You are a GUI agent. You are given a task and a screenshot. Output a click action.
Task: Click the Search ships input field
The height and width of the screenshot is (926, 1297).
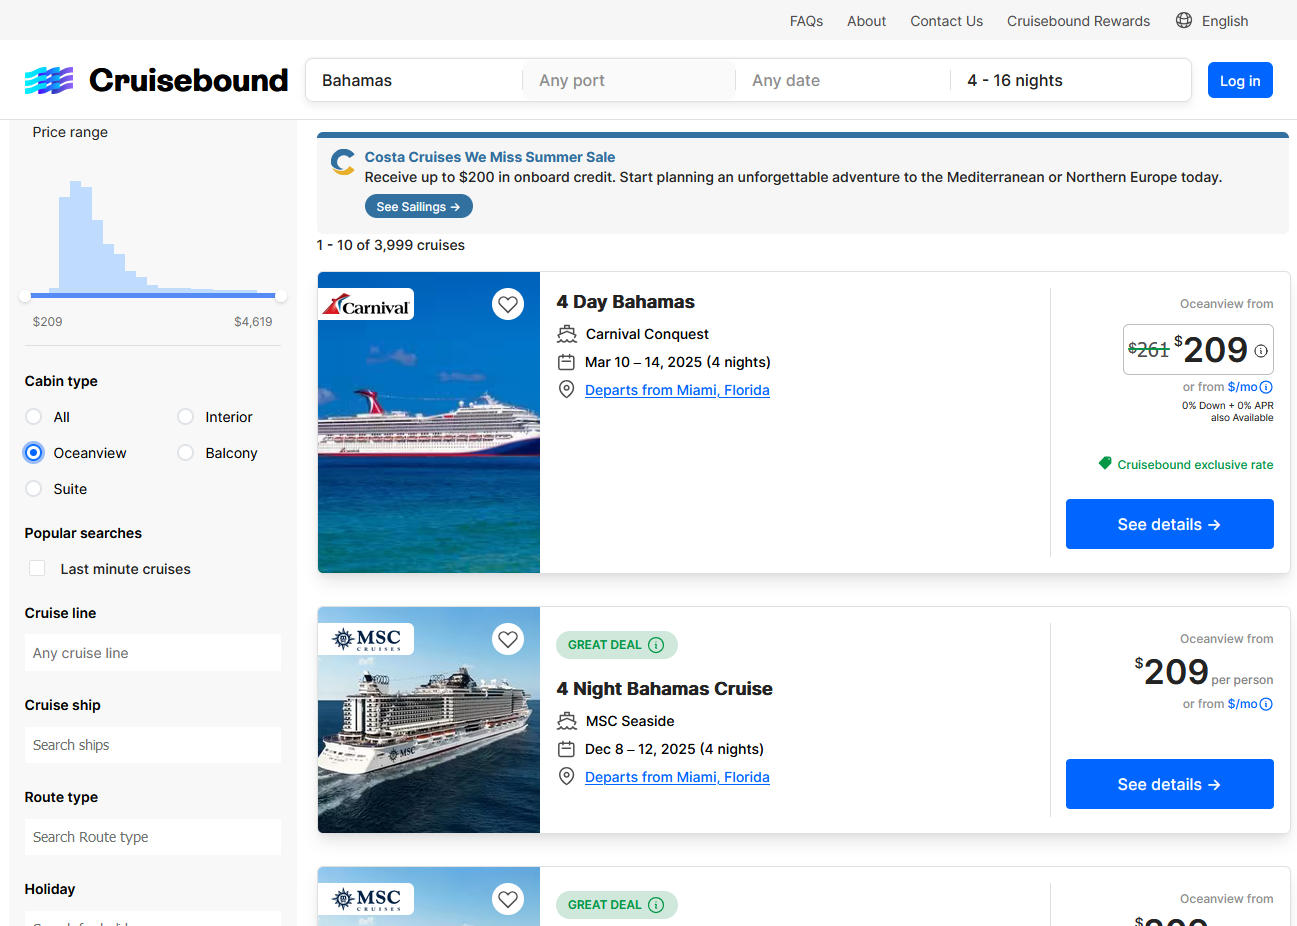[152, 745]
